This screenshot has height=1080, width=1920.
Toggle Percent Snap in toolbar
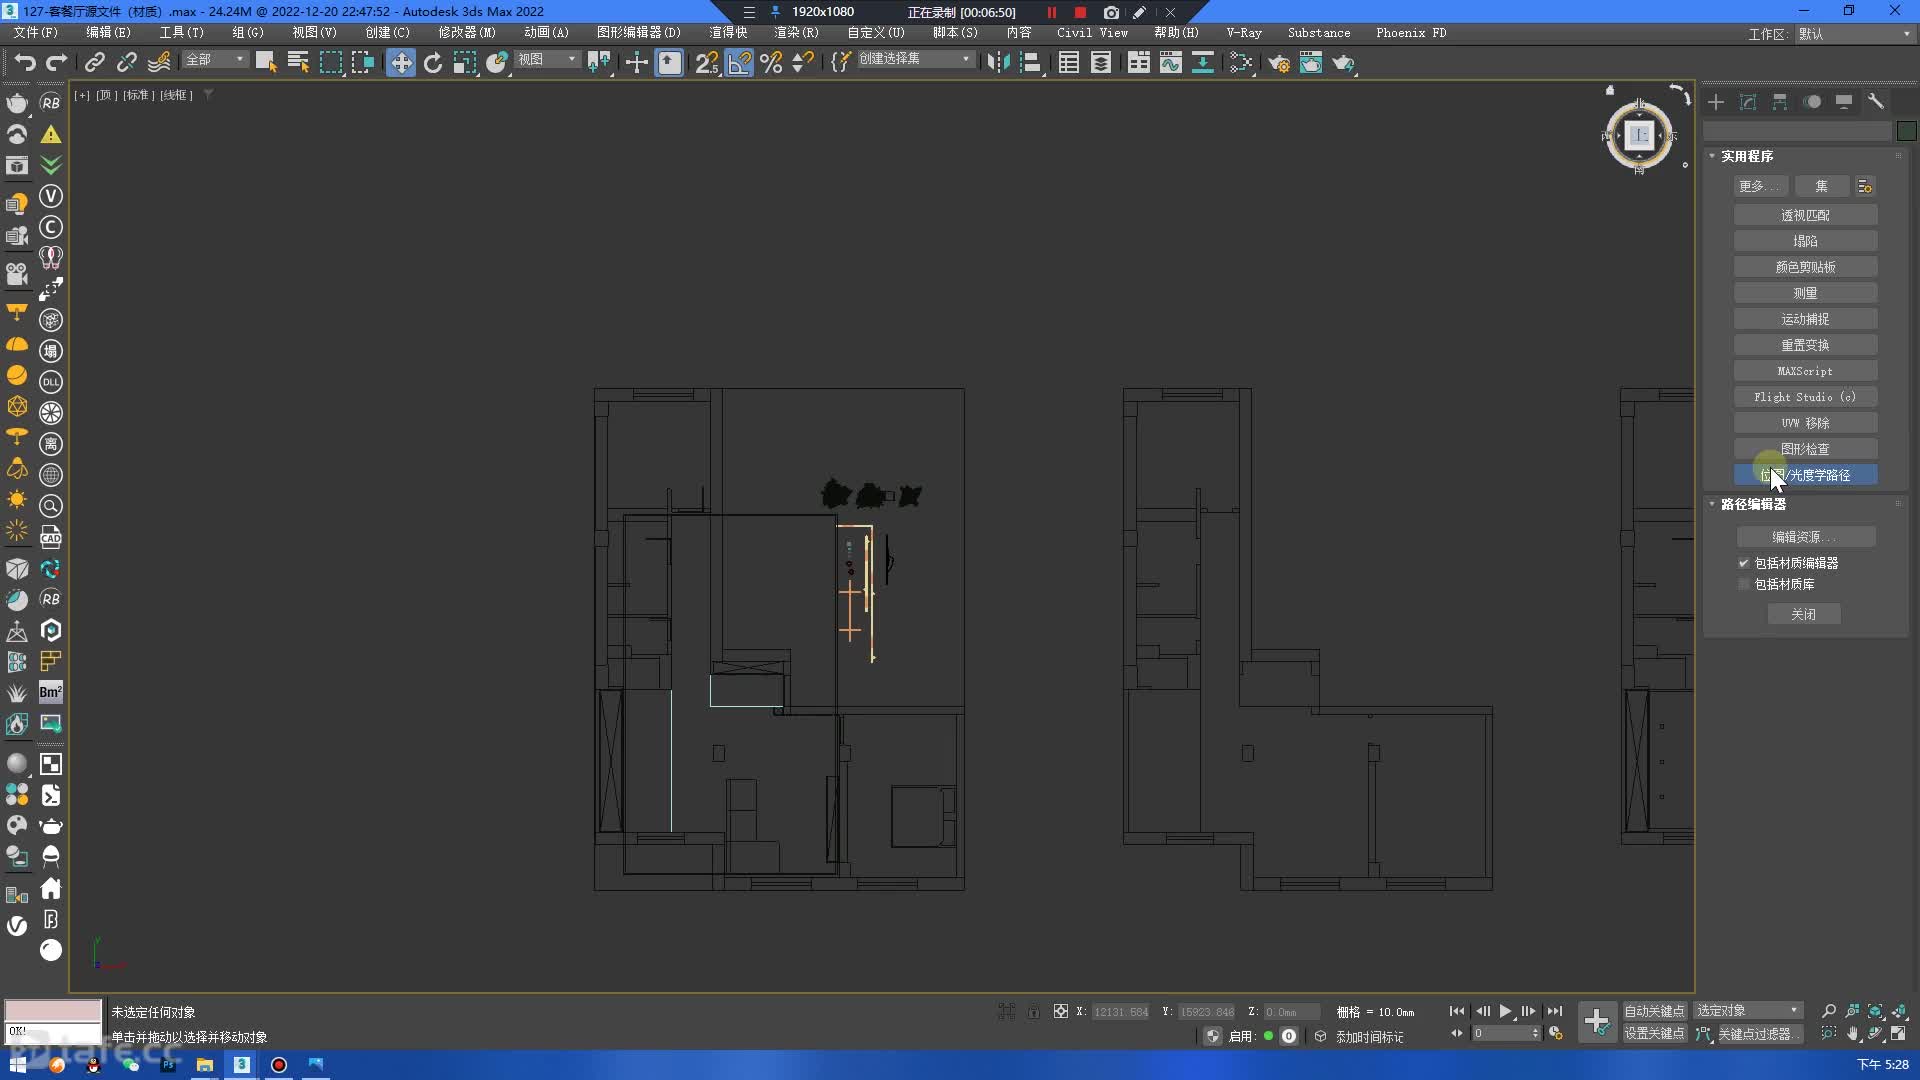[x=771, y=63]
